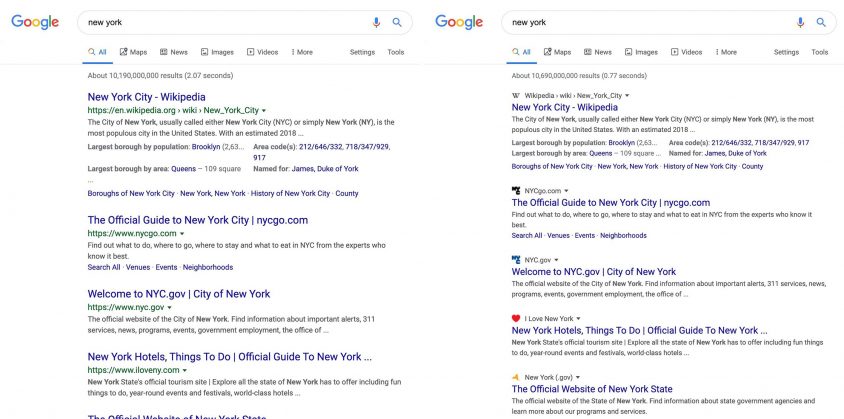Open New York Hotels, Things To Do right result
The image size is (844, 419).
coord(639,330)
